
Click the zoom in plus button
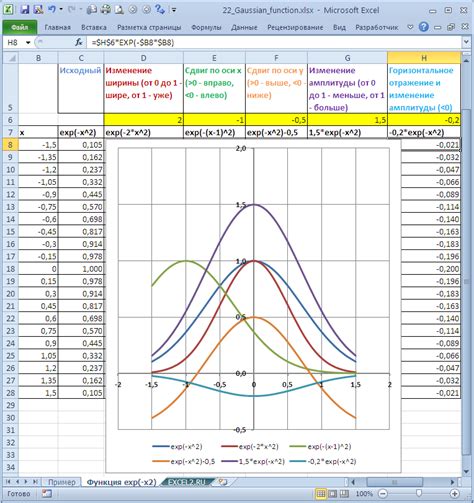click(455, 494)
